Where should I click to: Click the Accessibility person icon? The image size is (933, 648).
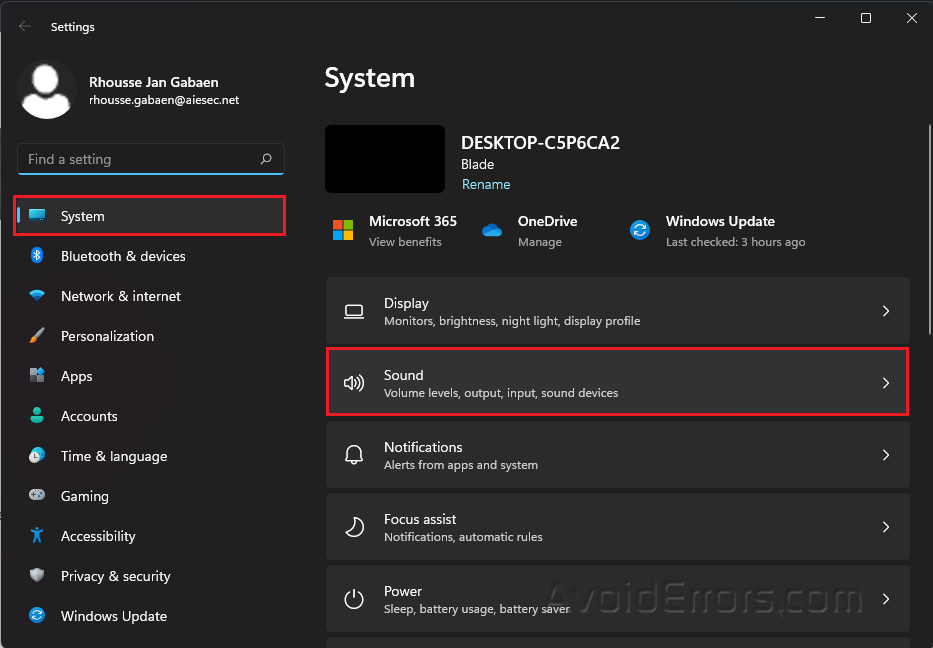[x=37, y=536]
